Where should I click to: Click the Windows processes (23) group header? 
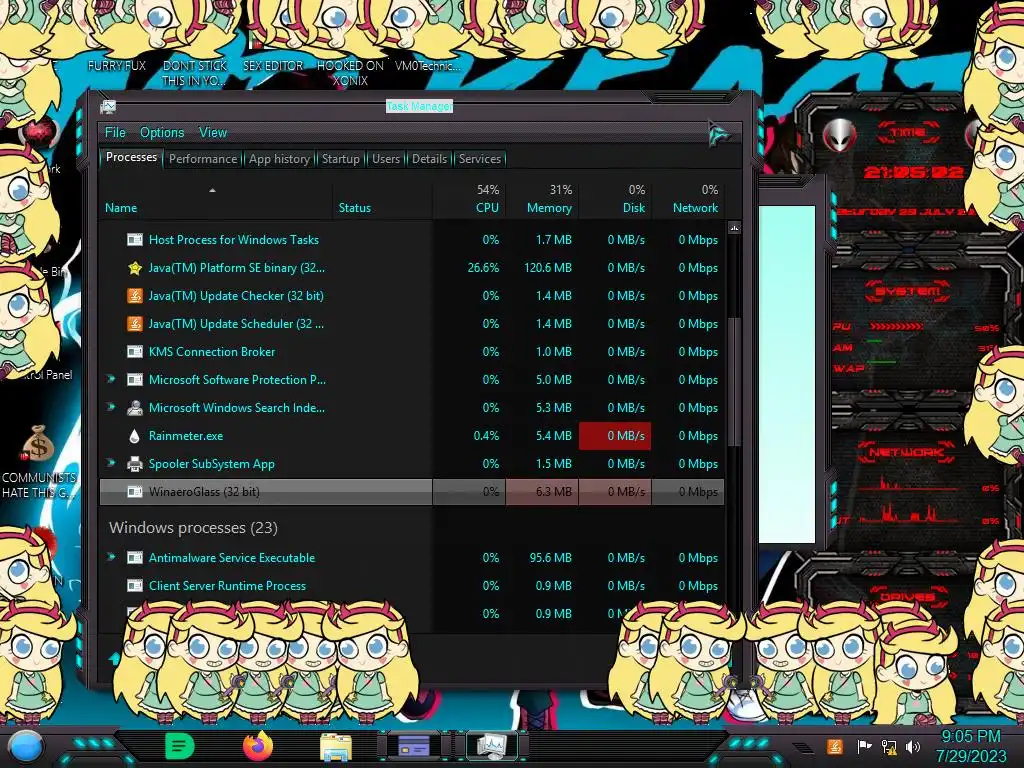[x=193, y=528]
